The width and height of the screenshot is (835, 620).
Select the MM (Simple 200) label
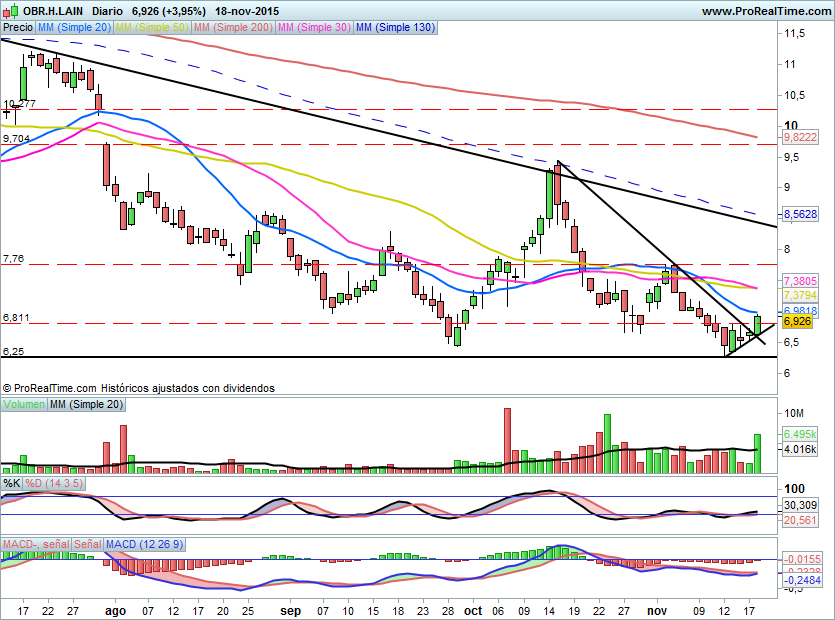(234, 28)
